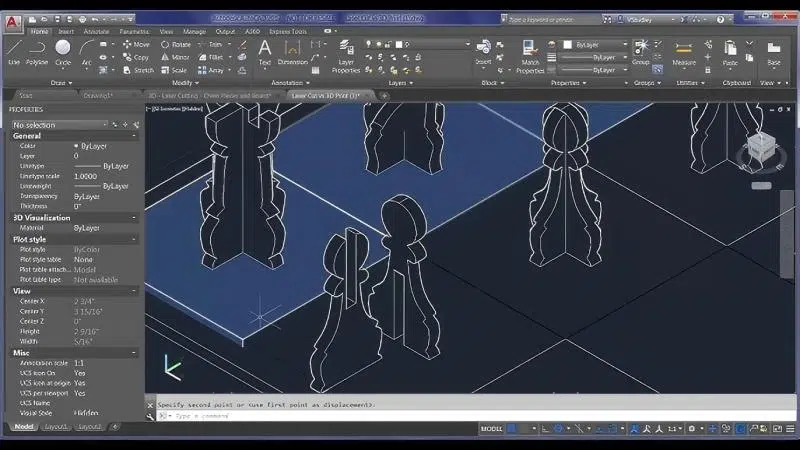Screen dimensions: 800x450
Task: Activate the Stretch command
Action: 138,70
